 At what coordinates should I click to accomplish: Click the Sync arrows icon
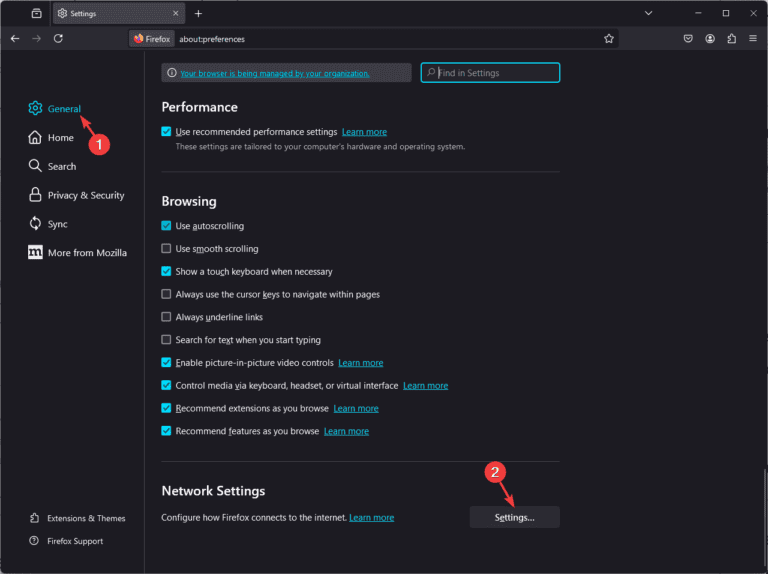(x=35, y=224)
